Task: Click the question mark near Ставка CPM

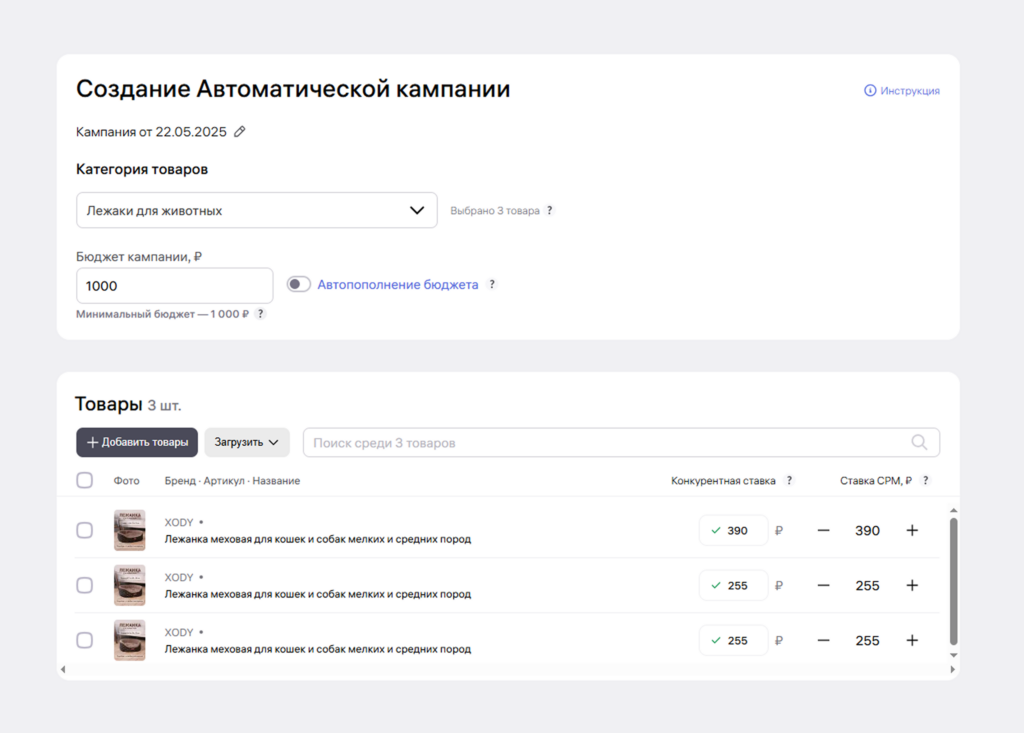Action: (925, 480)
